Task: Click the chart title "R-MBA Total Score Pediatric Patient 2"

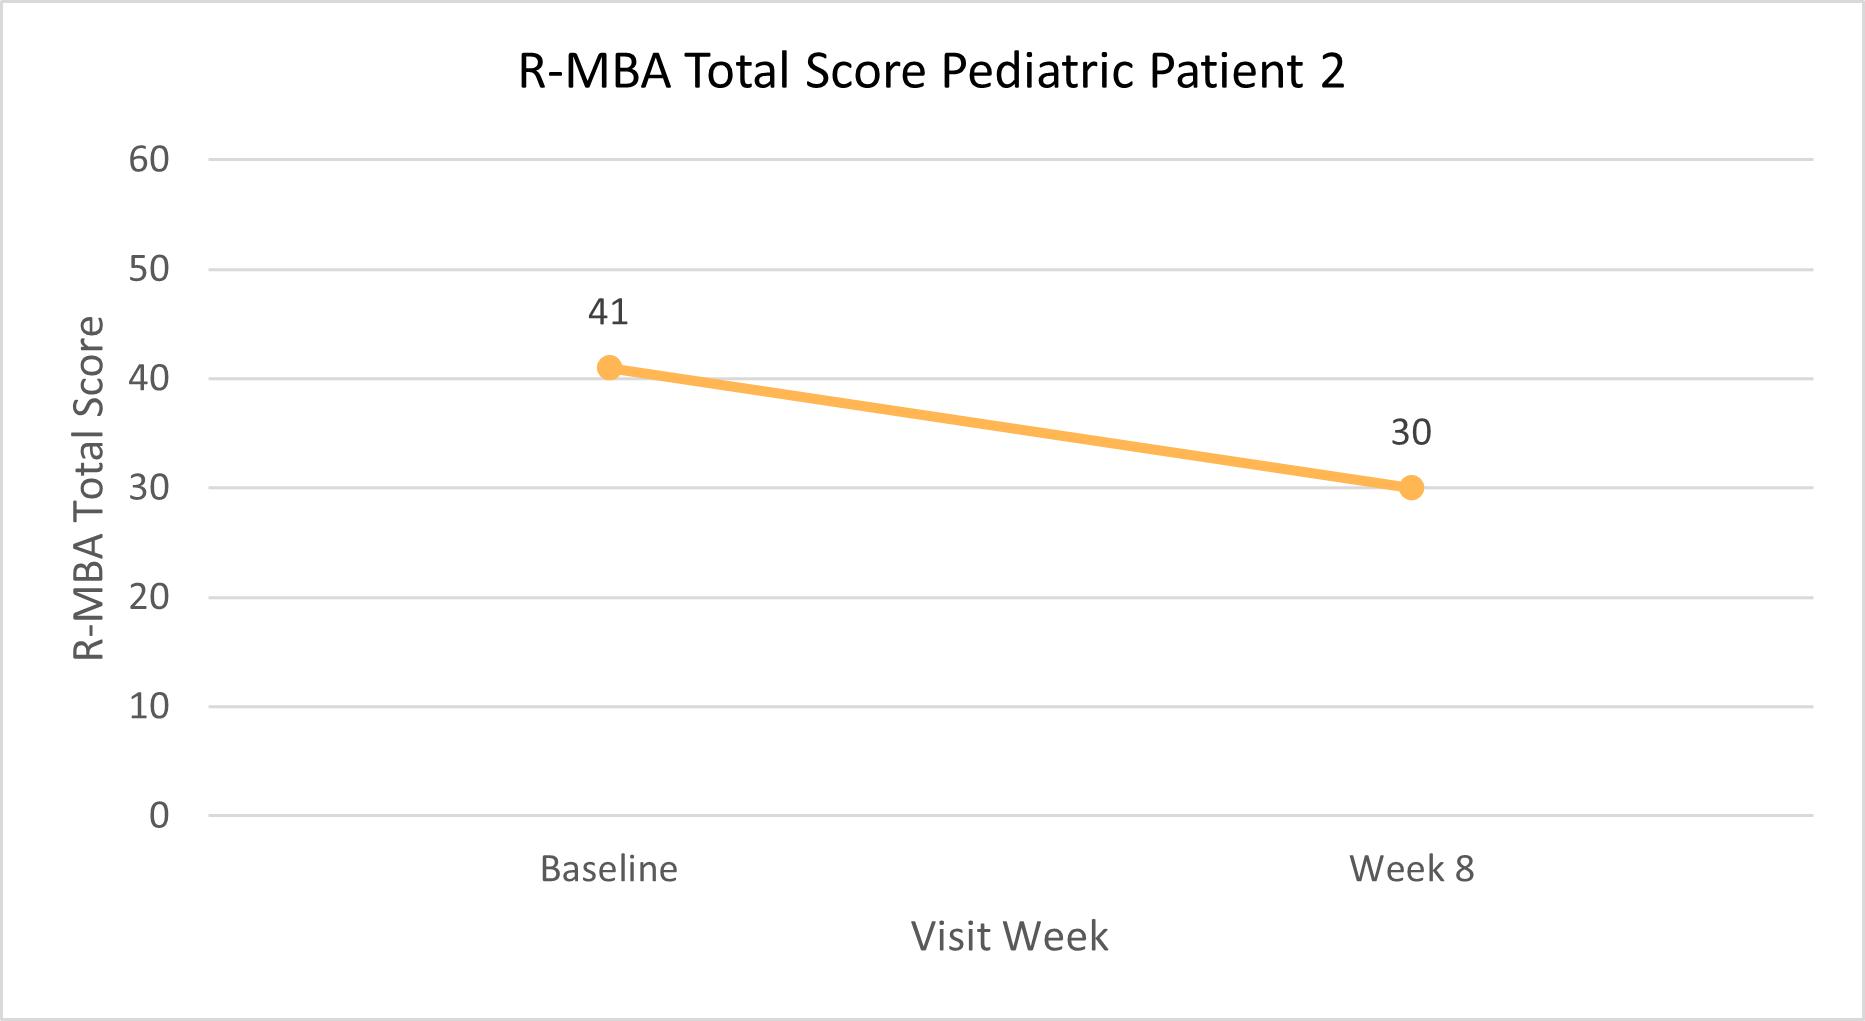Action: (x=931, y=72)
